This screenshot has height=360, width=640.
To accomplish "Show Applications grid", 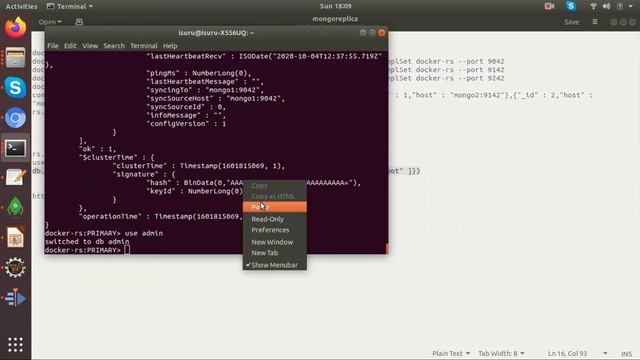I will point(15,345).
